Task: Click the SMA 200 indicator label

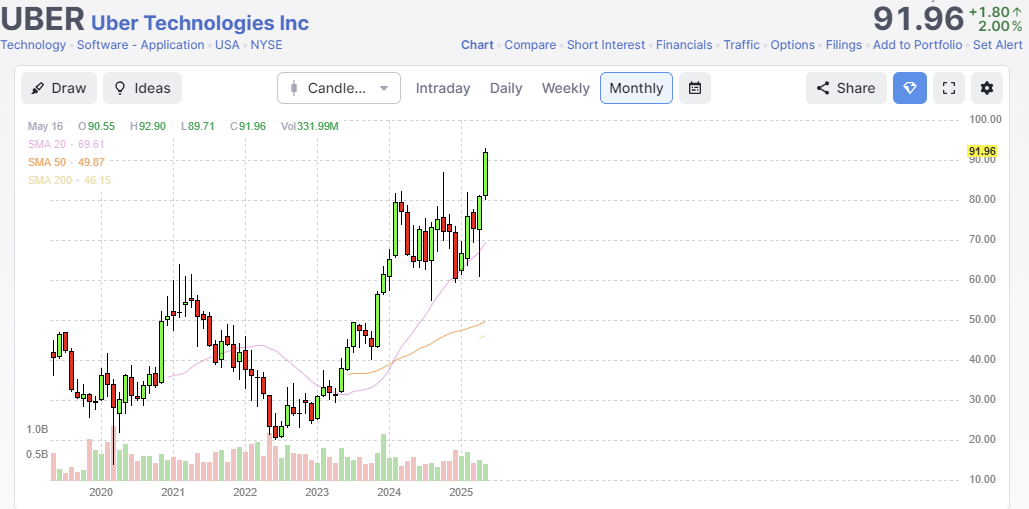Action: coord(69,180)
